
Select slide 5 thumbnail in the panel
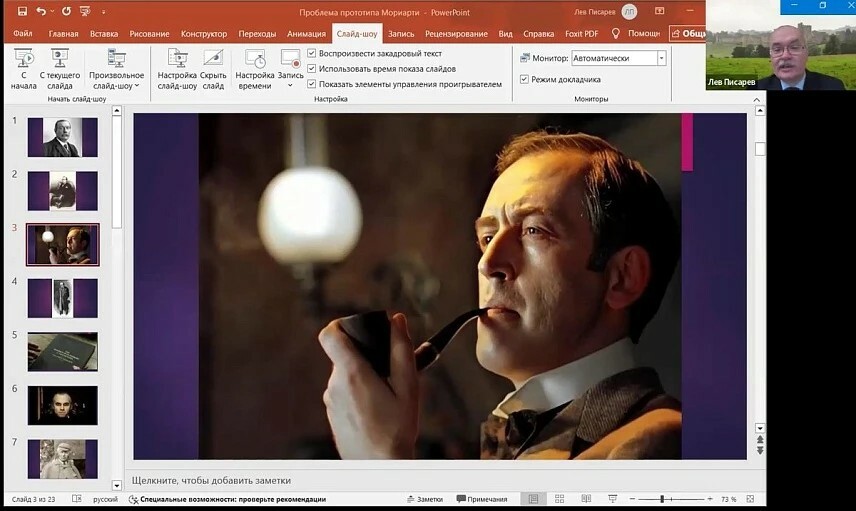62,351
